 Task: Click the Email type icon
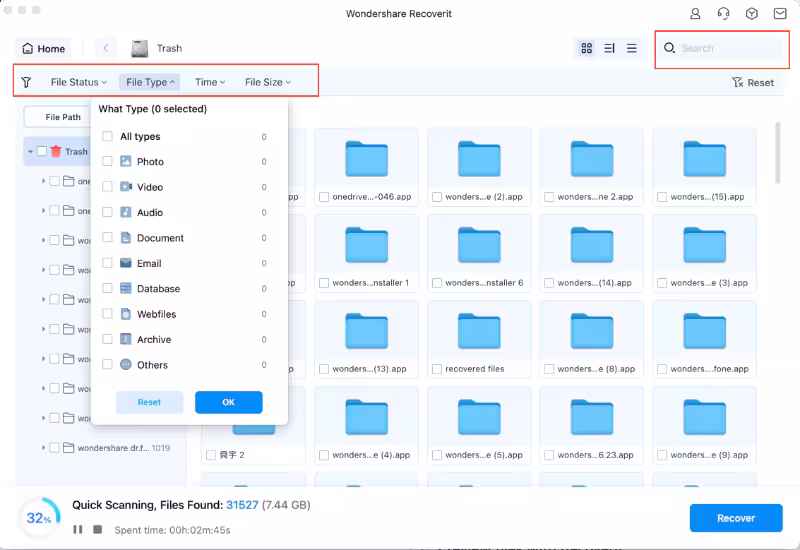(126, 263)
